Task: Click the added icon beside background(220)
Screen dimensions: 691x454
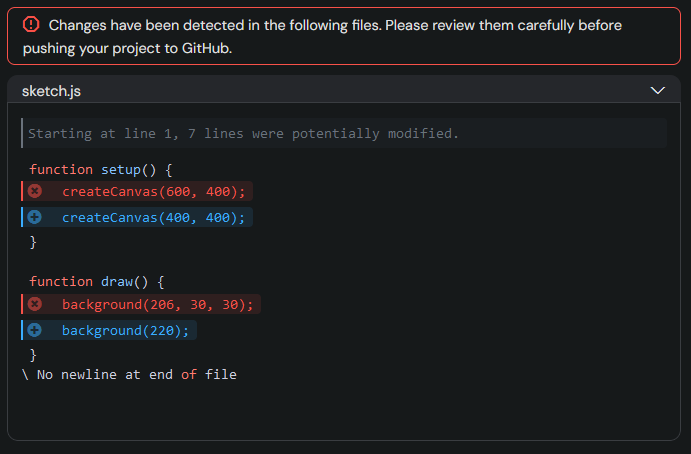Action: pyautogui.click(x=35, y=330)
